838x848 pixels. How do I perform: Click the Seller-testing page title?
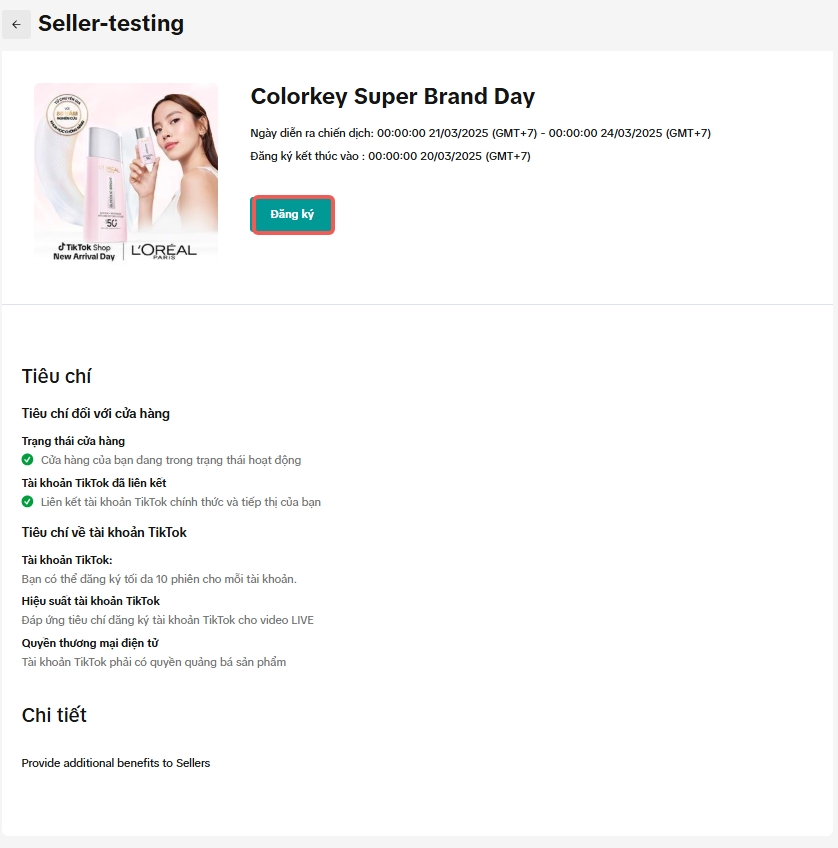(x=111, y=24)
